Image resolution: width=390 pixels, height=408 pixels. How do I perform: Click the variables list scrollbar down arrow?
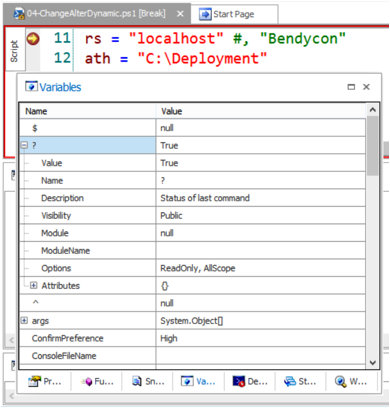pyautogui.click(x=373, y=363)
